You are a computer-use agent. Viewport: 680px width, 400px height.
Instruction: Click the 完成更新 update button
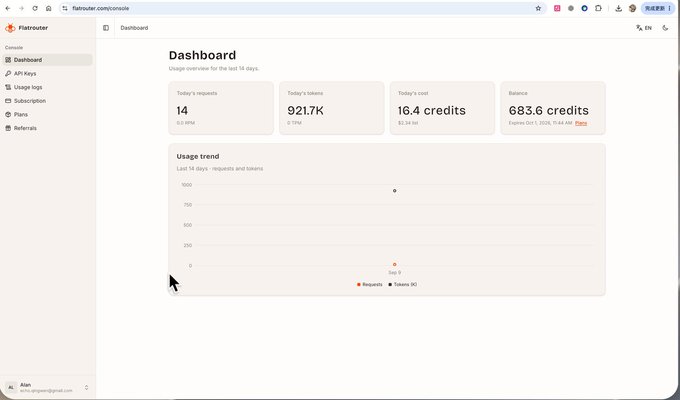click(x=658, y=8)
